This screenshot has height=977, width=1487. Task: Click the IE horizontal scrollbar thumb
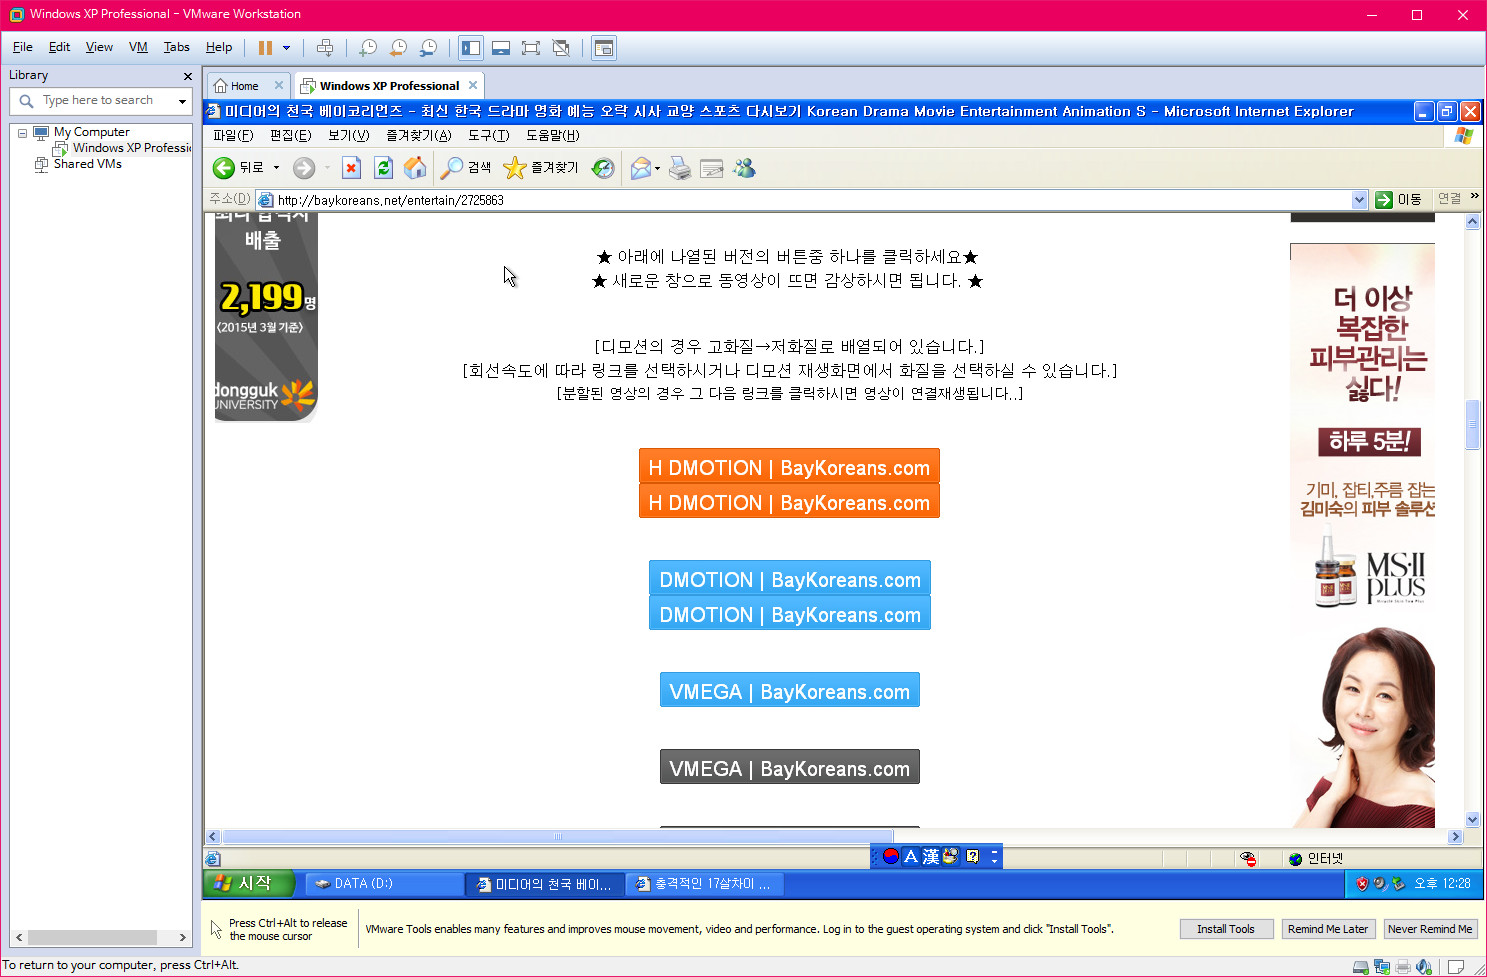pos(558,837)
